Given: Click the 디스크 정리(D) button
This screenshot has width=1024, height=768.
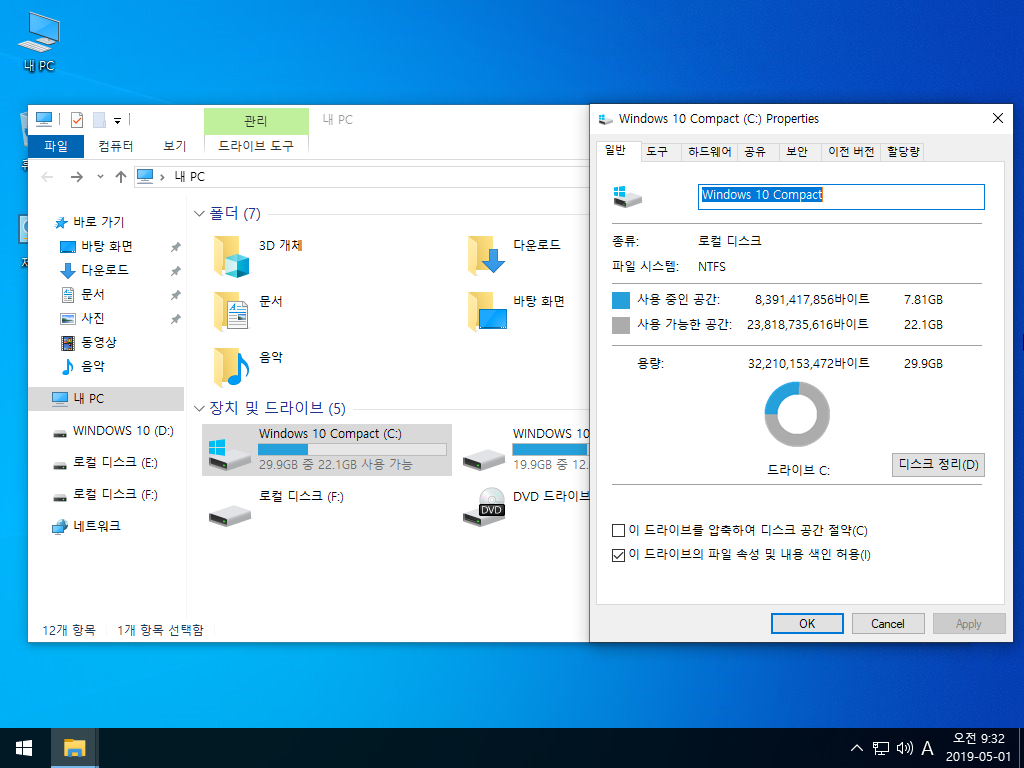Looking at the screenshot, I should pos(938,465).
